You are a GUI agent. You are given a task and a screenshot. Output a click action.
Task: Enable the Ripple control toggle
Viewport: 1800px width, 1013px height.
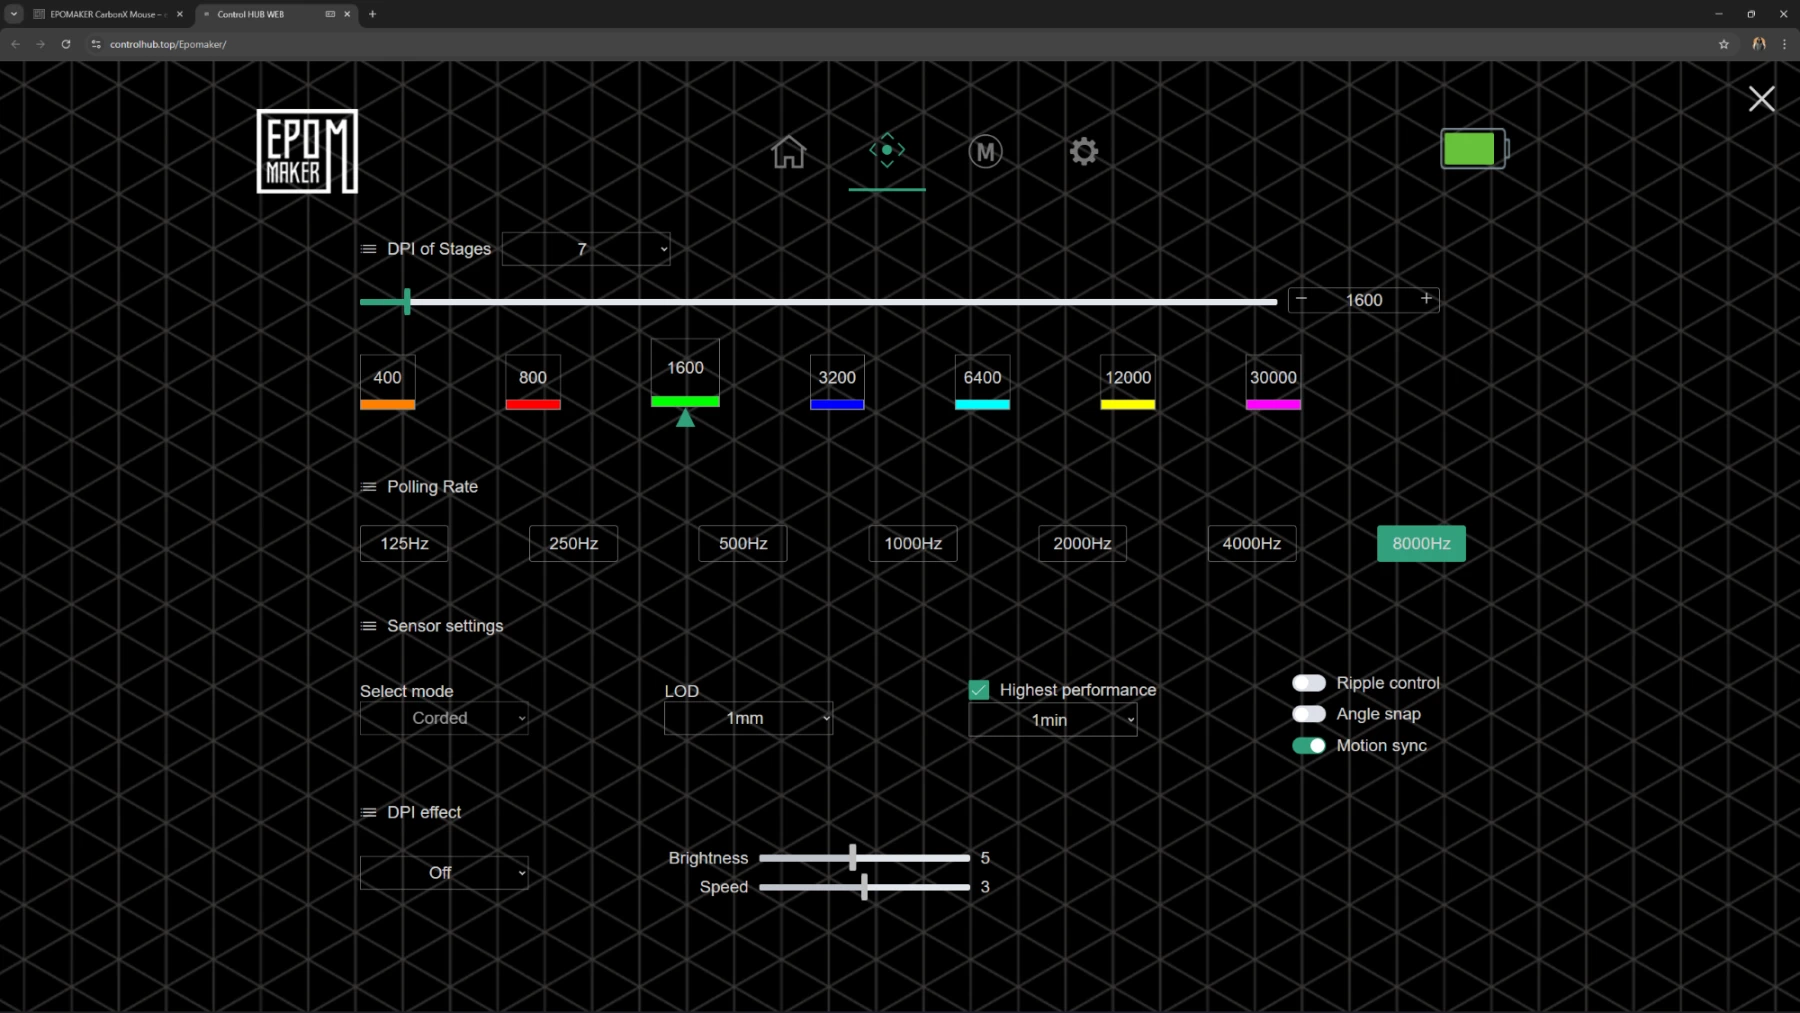click(1308, 683)
